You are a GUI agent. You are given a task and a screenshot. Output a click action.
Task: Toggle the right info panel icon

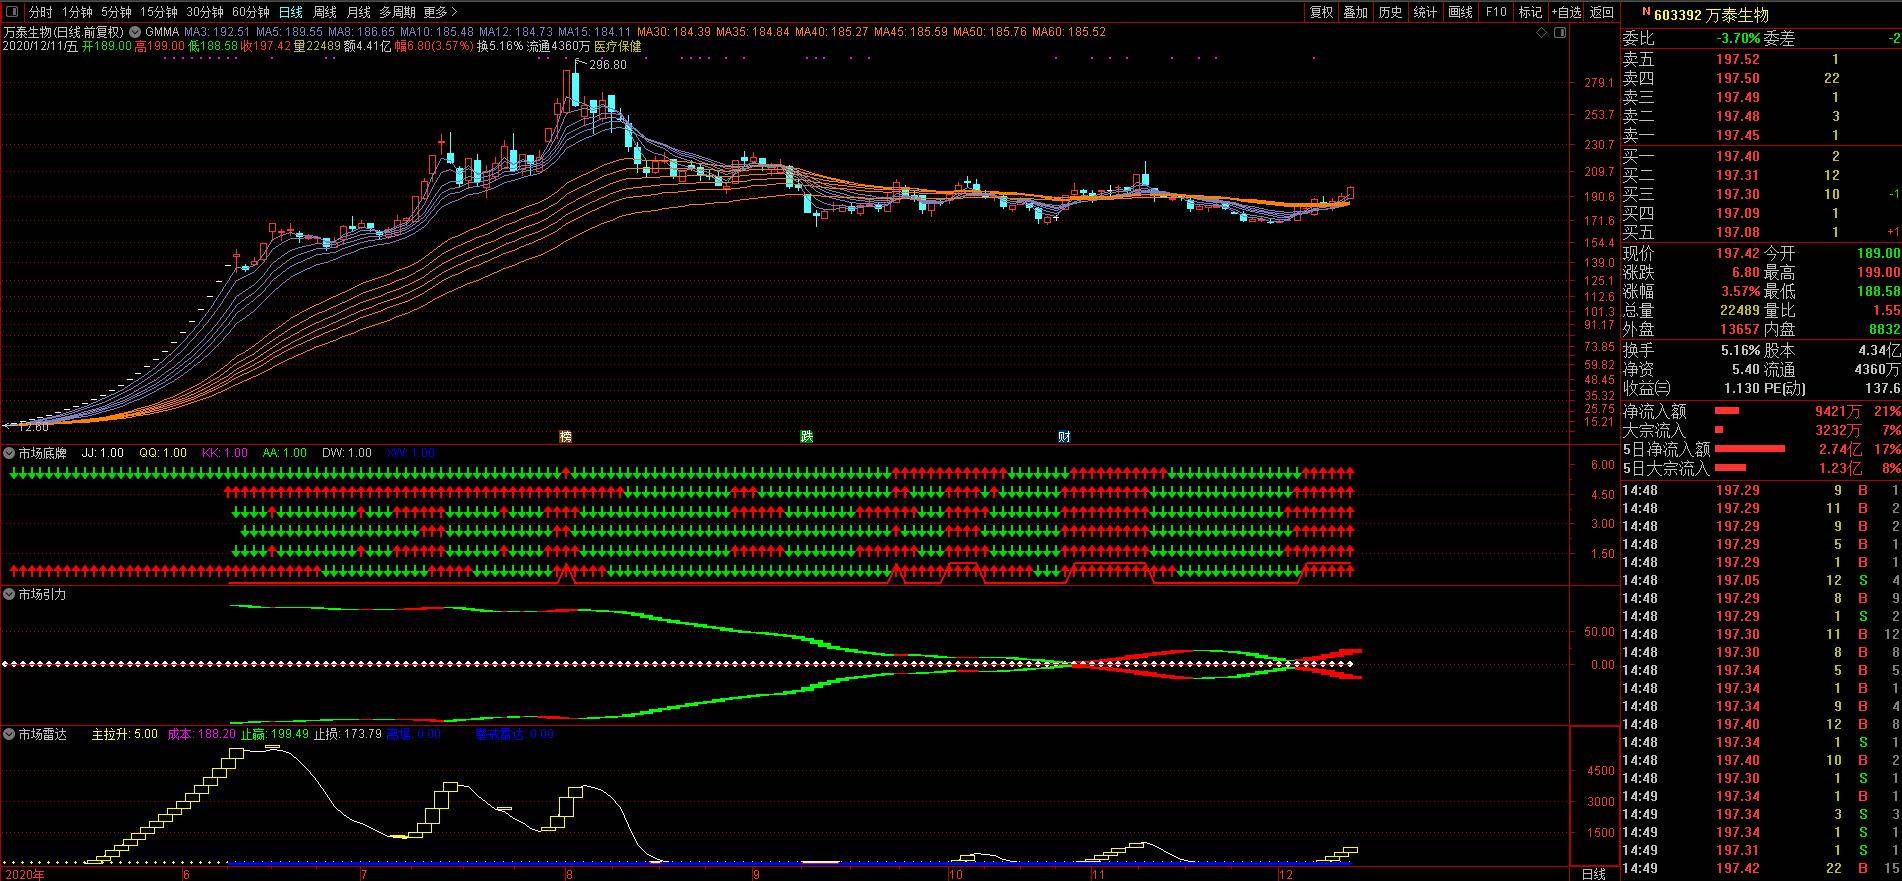(1561, 33)
